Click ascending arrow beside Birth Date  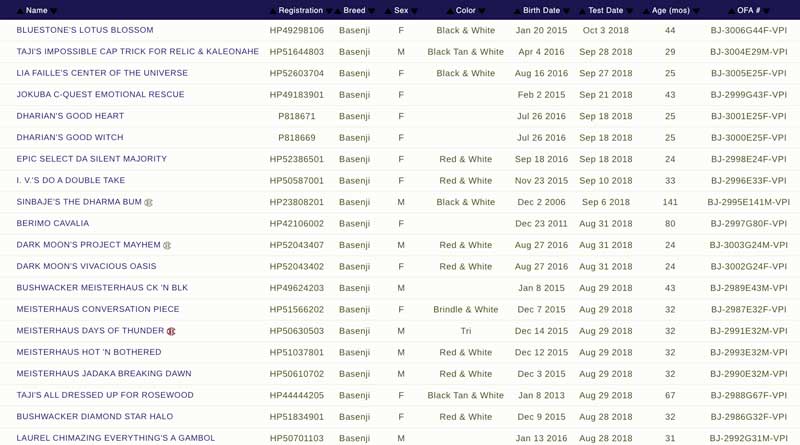517,11
